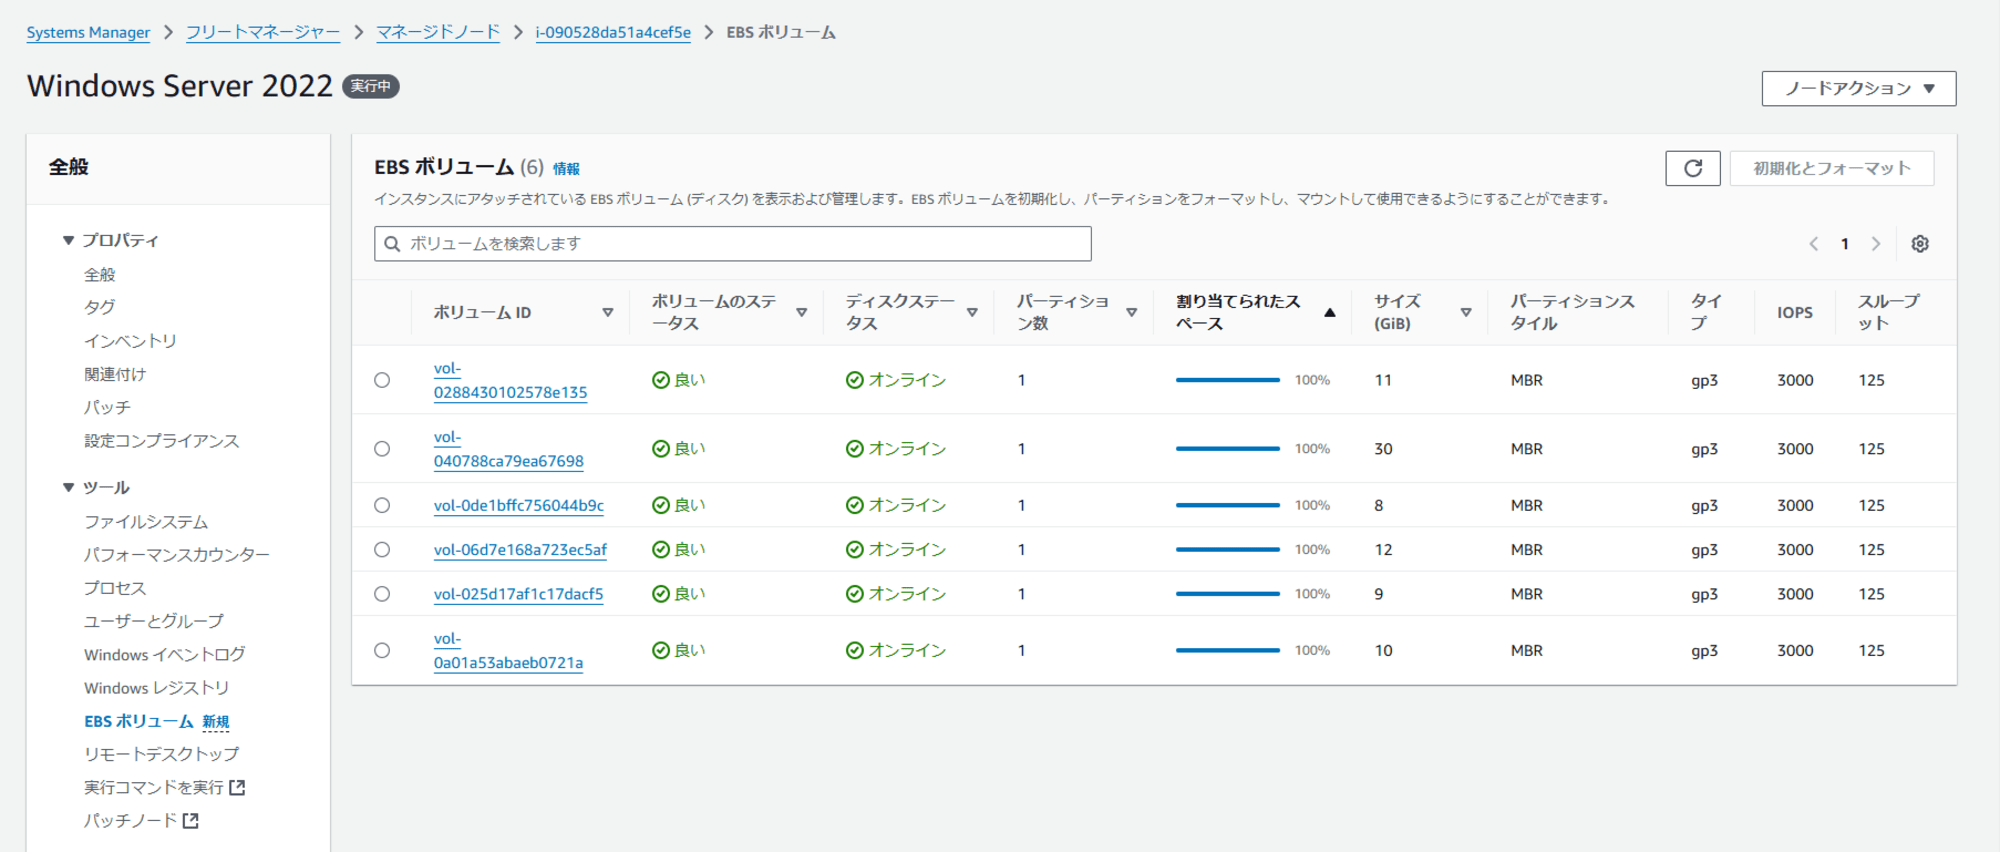
Task: Click space bar for vol-0a01a53abaeb0721a
Action: click(1228, 651)
